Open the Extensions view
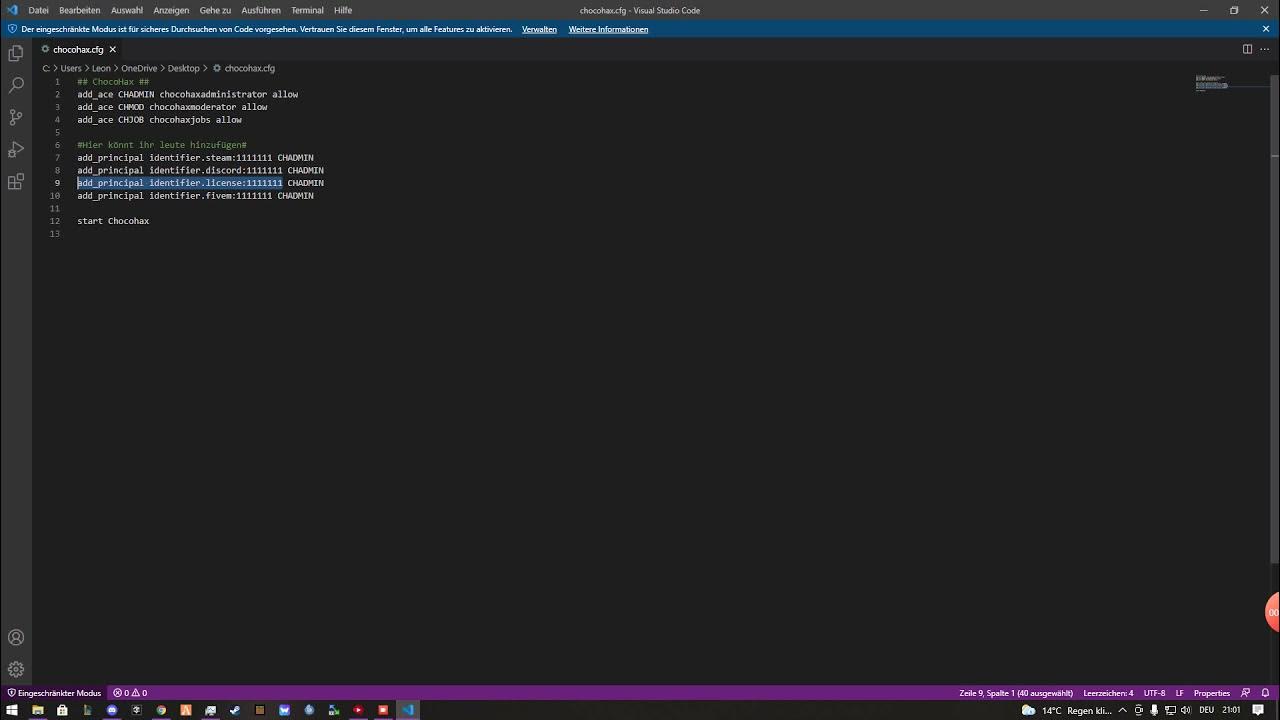The height and width of the screenshot is (720, 1280). pyautogui.click(x=16, y=181)
